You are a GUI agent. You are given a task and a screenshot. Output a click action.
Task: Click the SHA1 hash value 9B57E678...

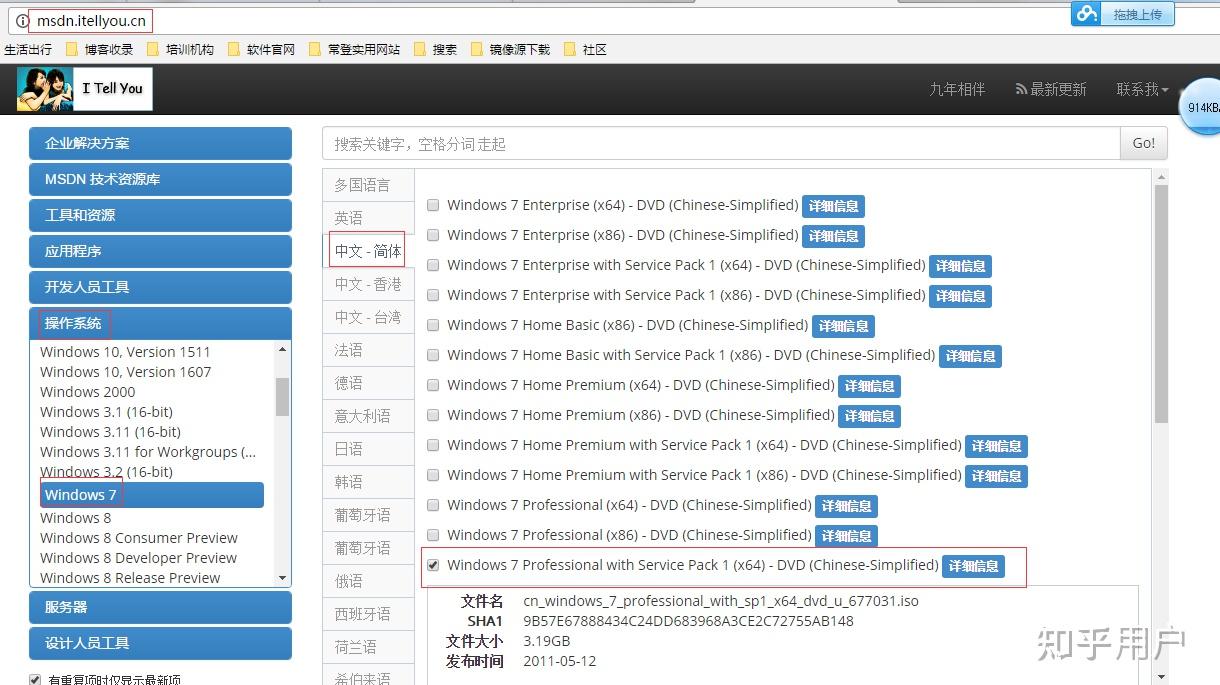tap(688, 621)
